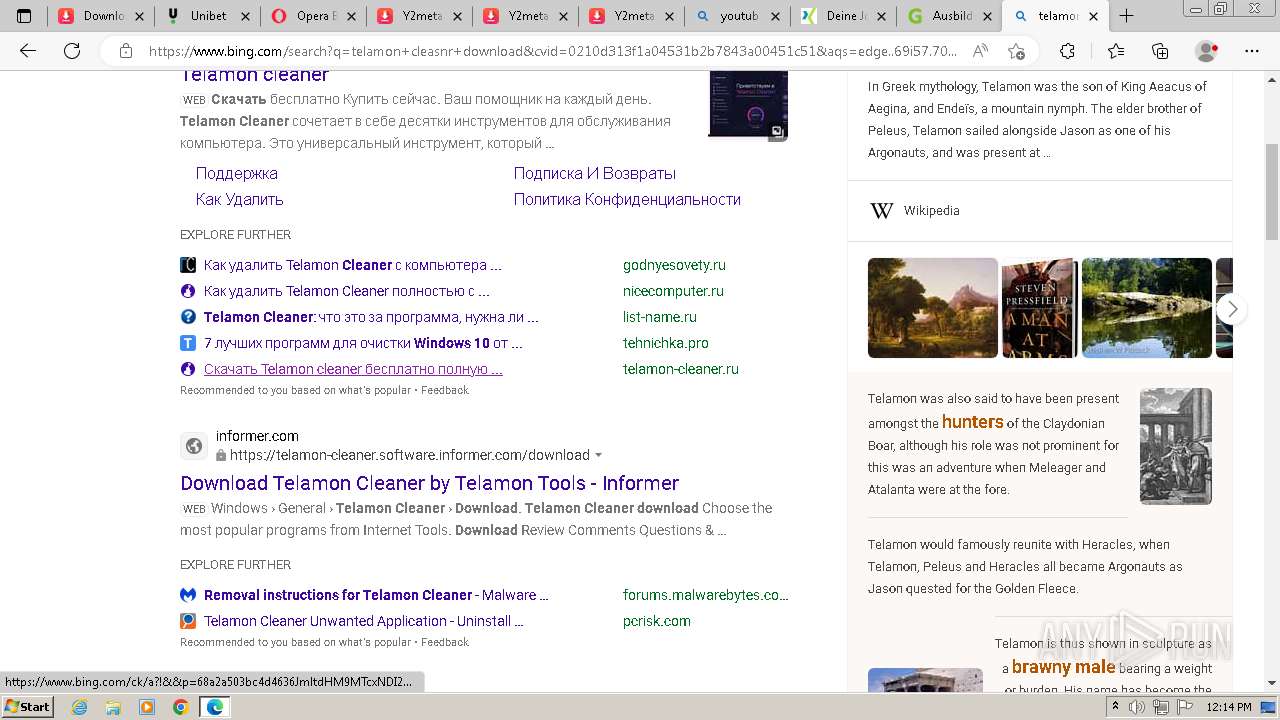Click the Malwarebytes favicon icon
This screenshot has width=1280, height=720.
[188, 595]
